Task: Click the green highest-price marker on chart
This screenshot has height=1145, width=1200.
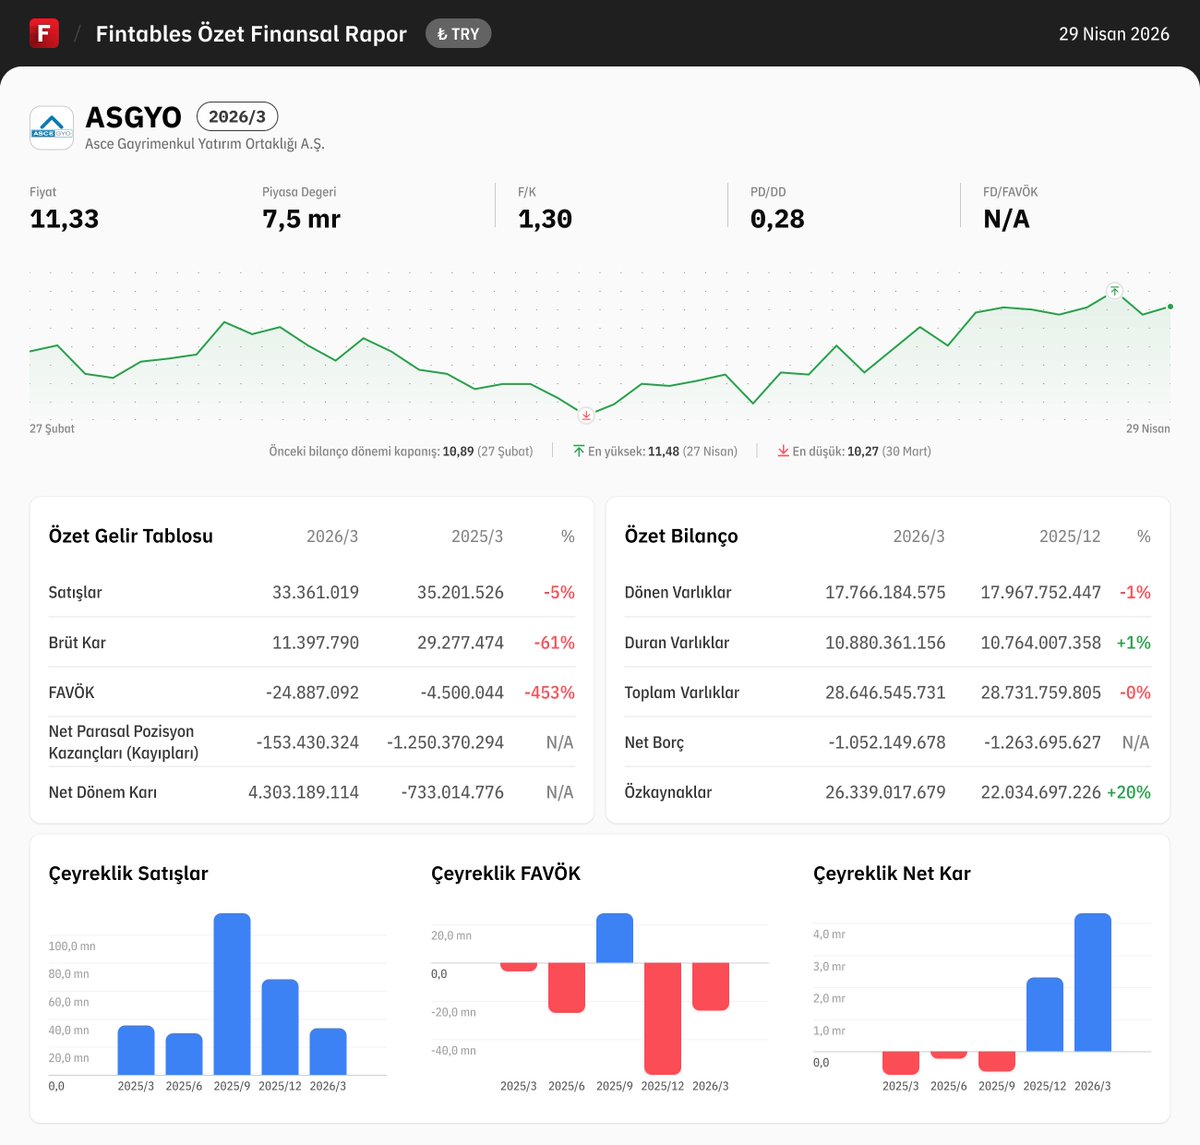Action: pos(1114,292)
